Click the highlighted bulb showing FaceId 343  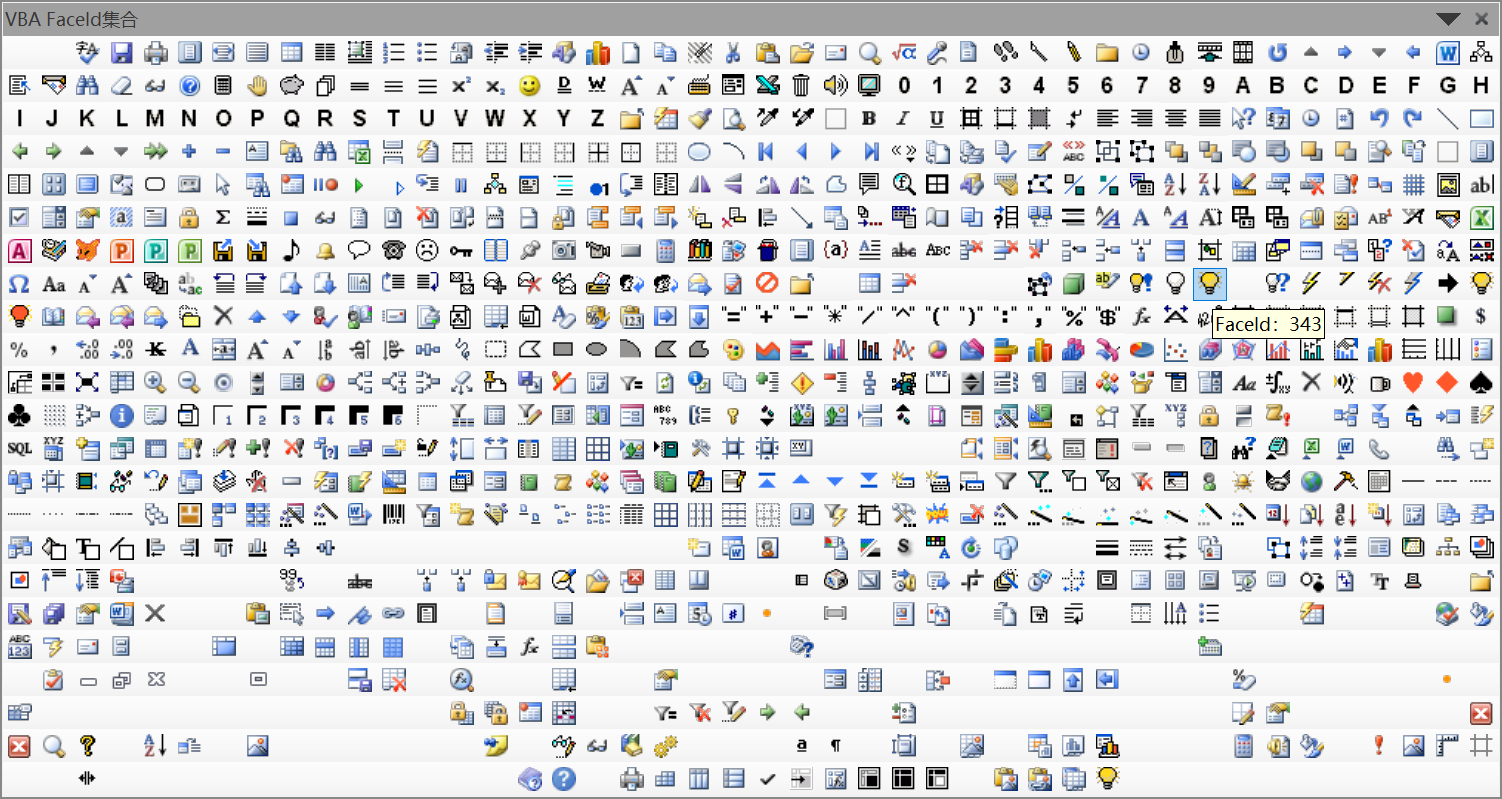click(x=1210, y=283)
